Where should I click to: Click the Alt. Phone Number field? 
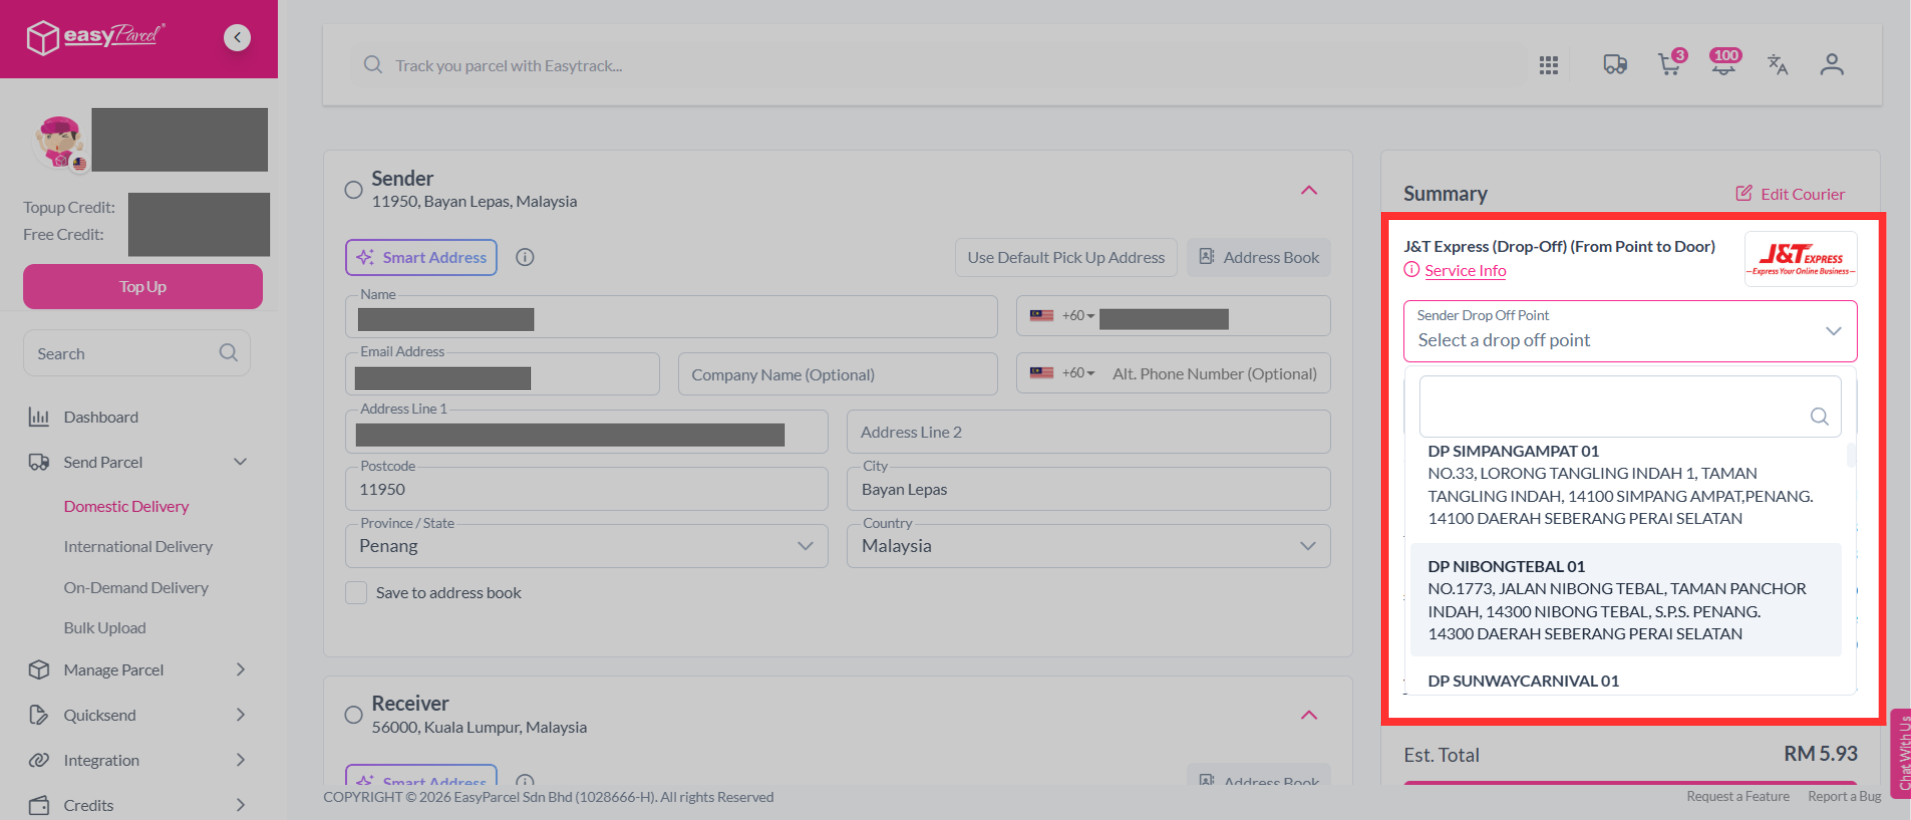coord(1215,374)
